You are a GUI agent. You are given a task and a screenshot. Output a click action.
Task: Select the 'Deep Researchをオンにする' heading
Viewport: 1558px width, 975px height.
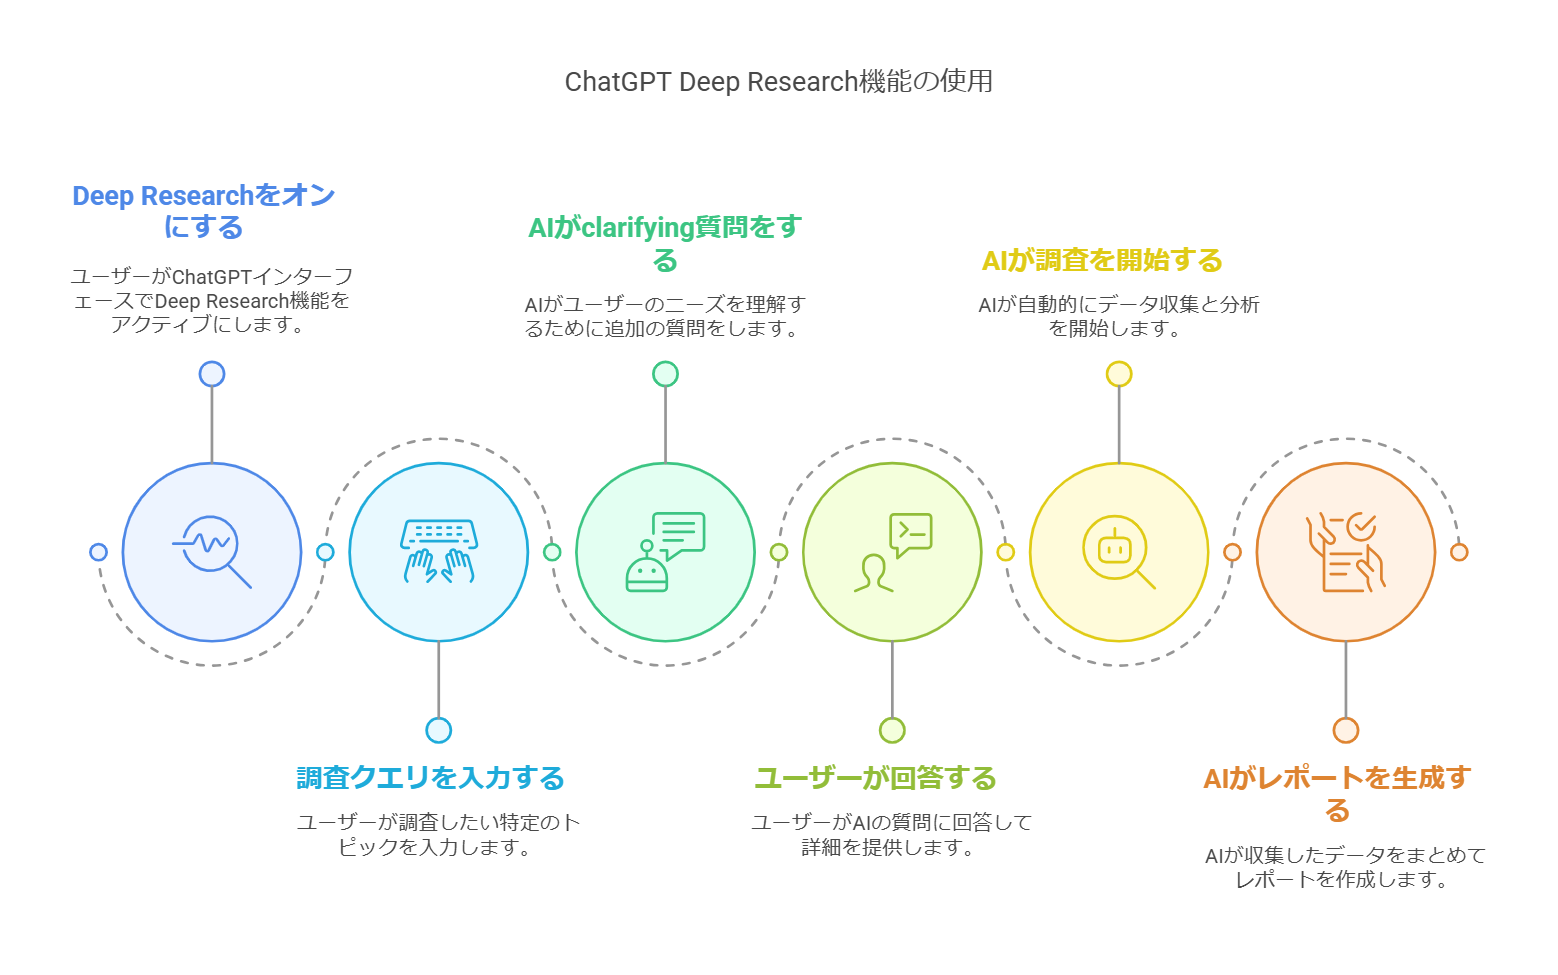click(x=204, y=211)
